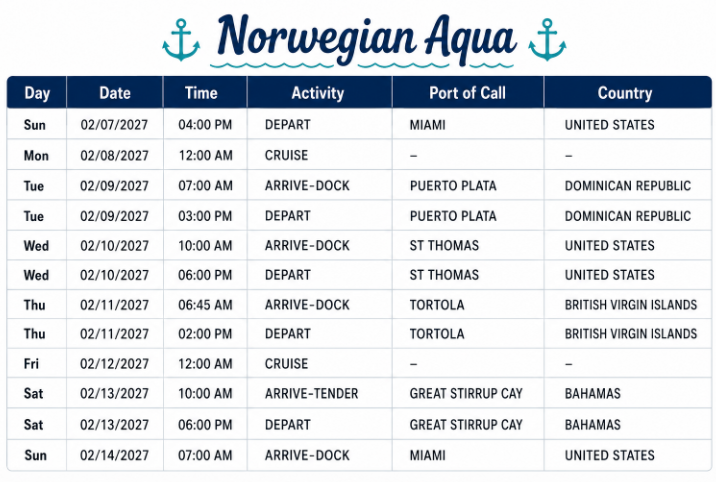Click the Activity column header
The width and height of the screenshot is (716, 482).
pos(319,93)
